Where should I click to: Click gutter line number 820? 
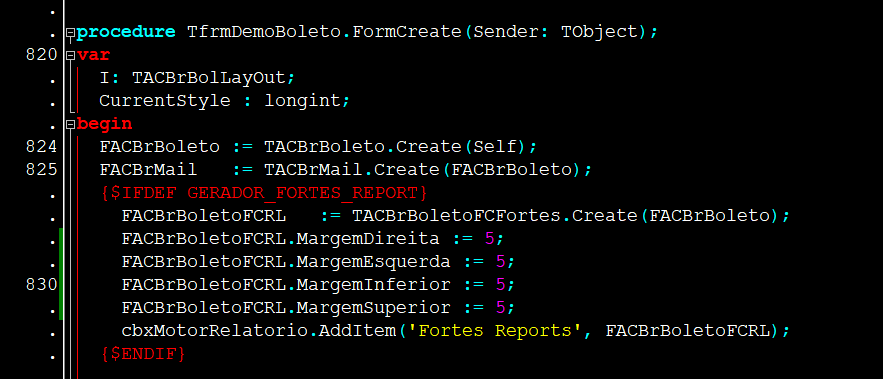click(x=42, y=55)
